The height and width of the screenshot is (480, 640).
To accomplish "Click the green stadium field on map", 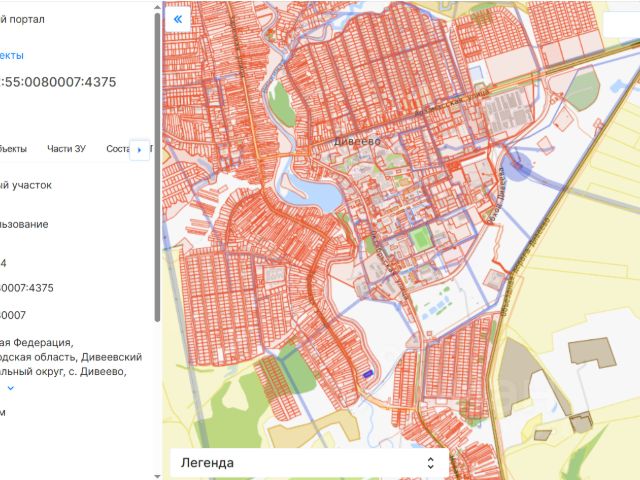I will [x=420, y=238].
